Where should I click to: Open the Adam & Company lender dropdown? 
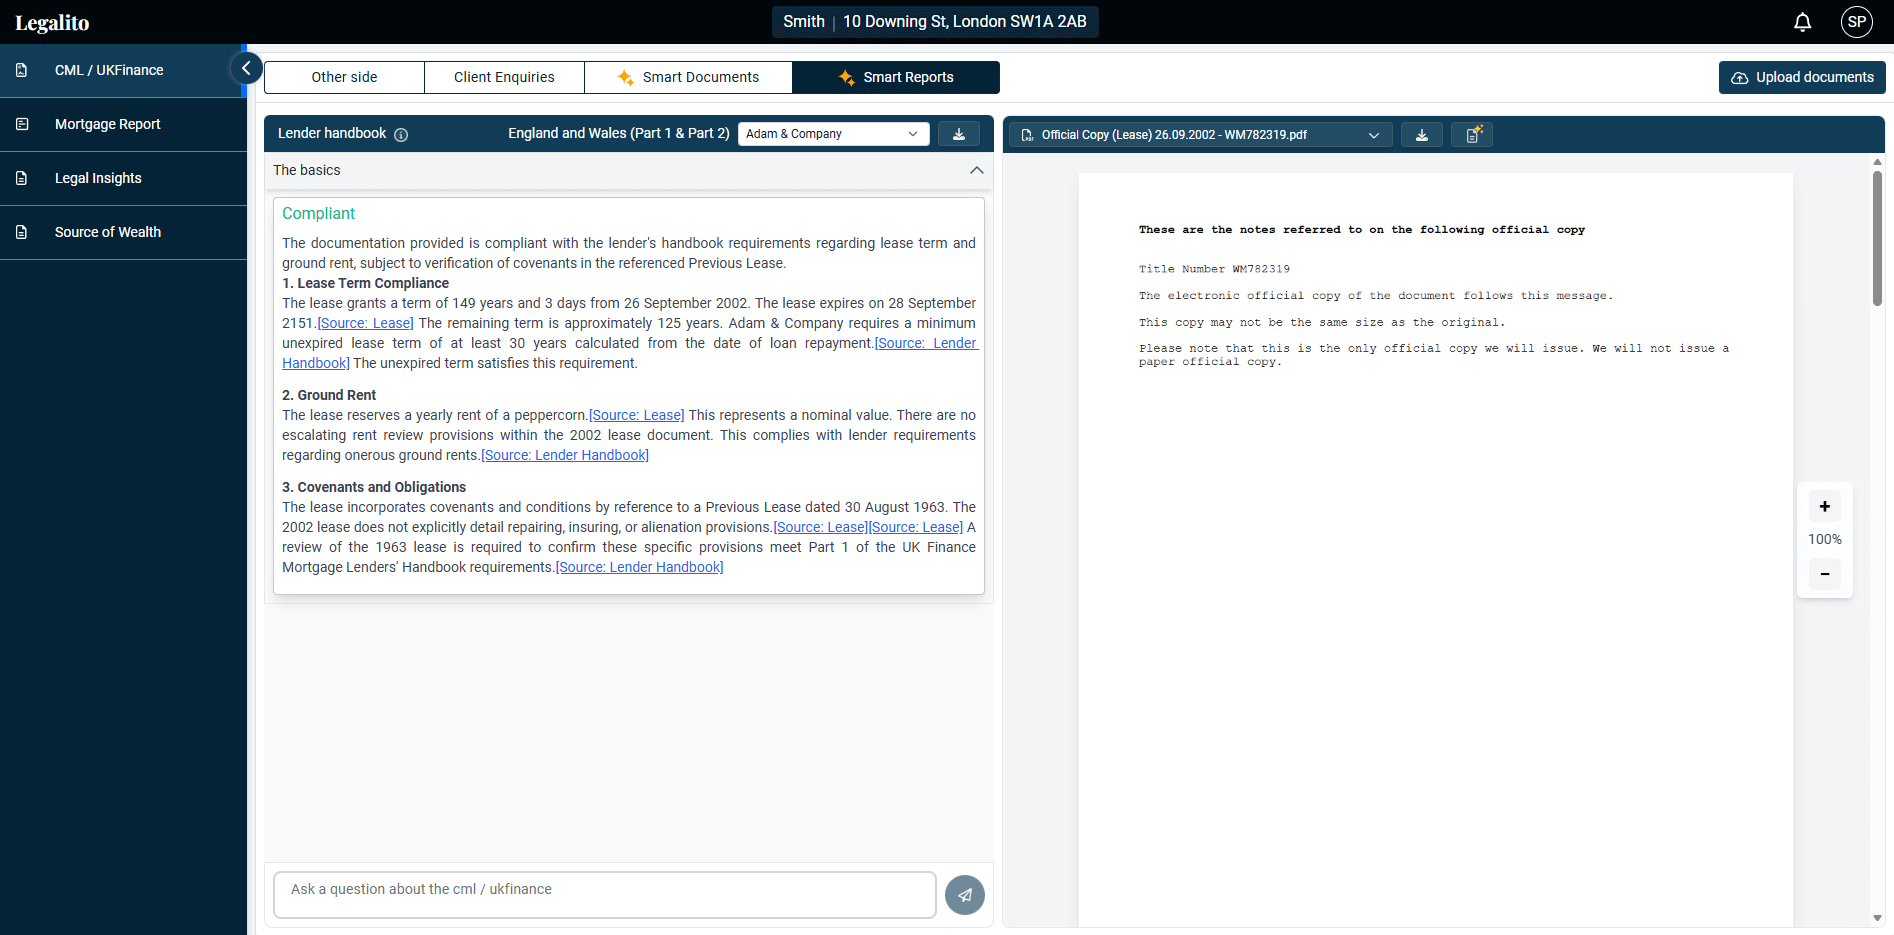tap(833, 134)
